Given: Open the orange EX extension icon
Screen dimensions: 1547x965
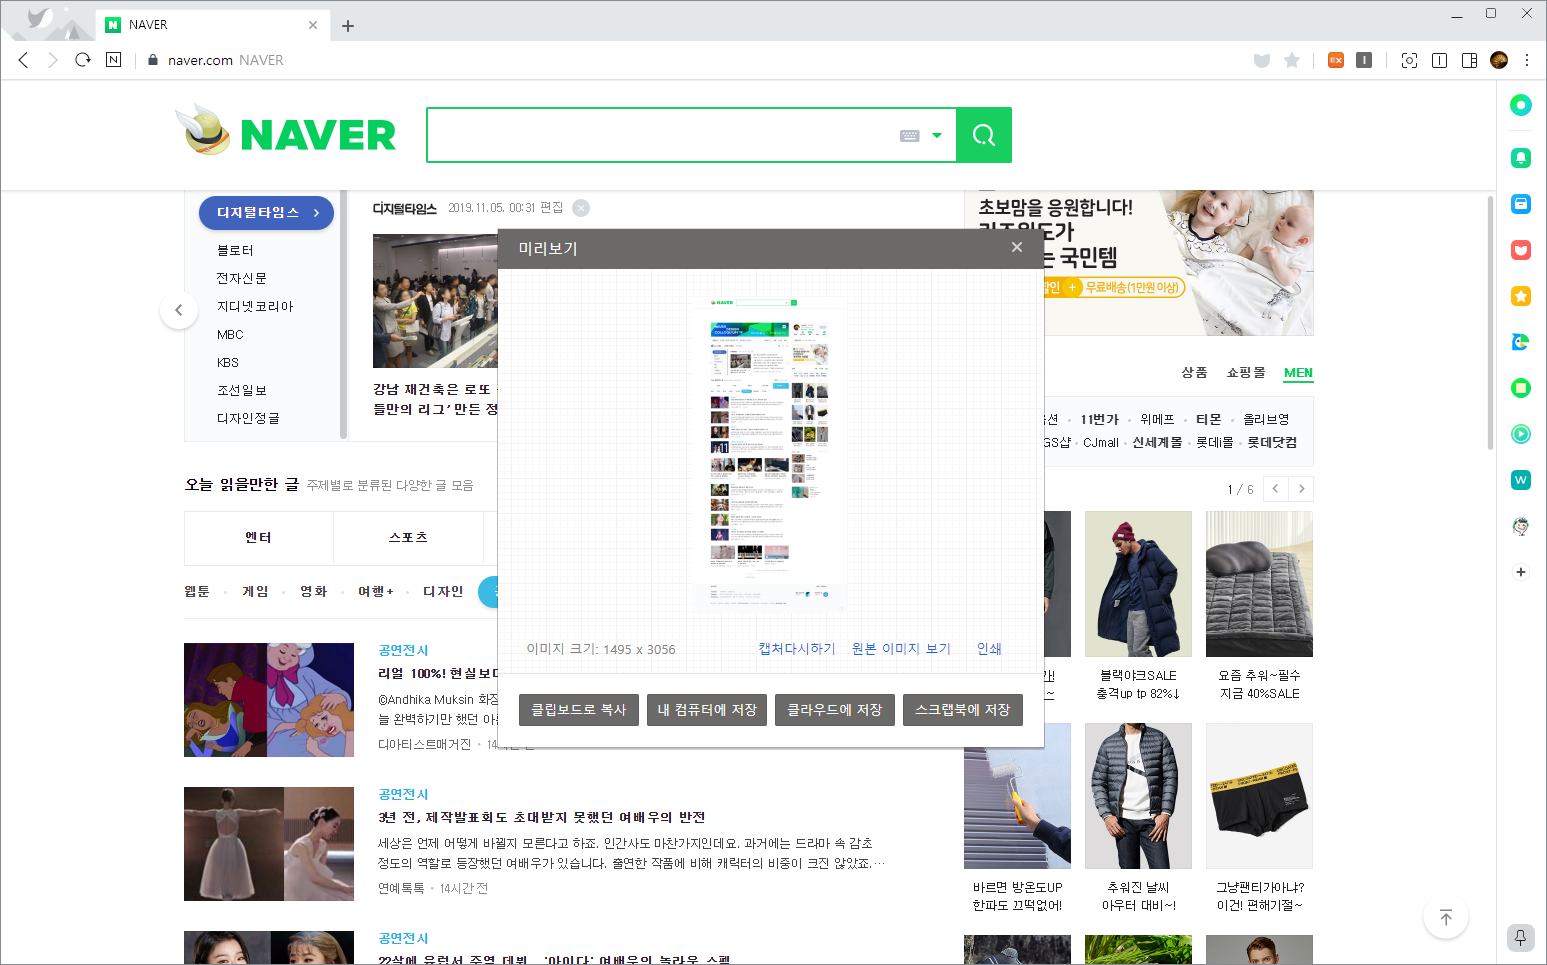Looking at the screenshot, I should pos(1336,60).
